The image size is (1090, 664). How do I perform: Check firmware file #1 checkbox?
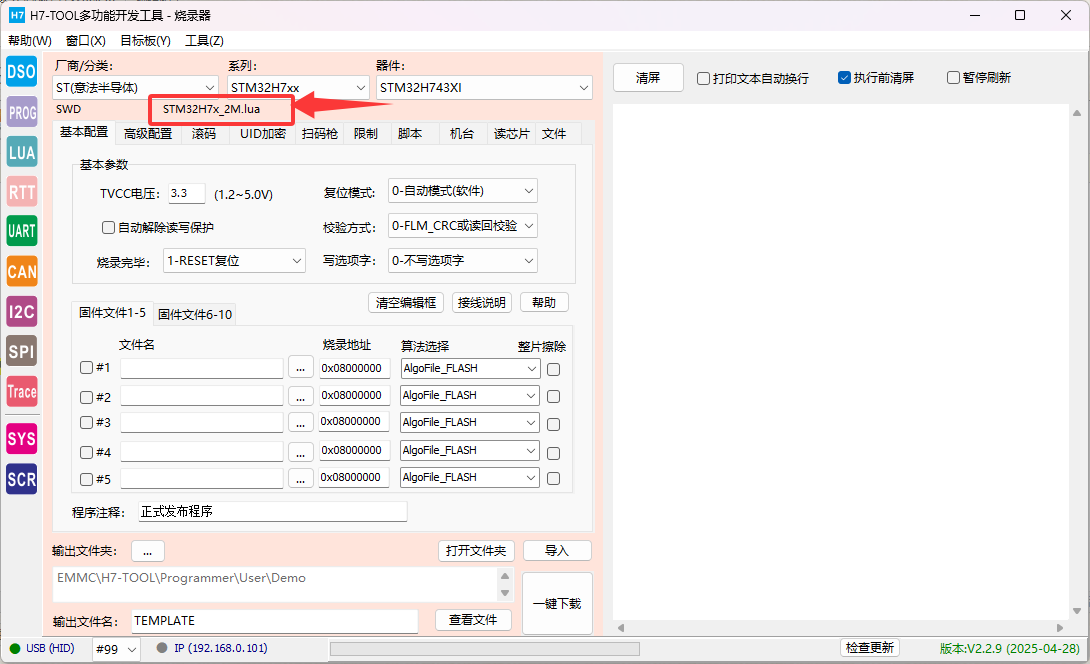point(87,367)
